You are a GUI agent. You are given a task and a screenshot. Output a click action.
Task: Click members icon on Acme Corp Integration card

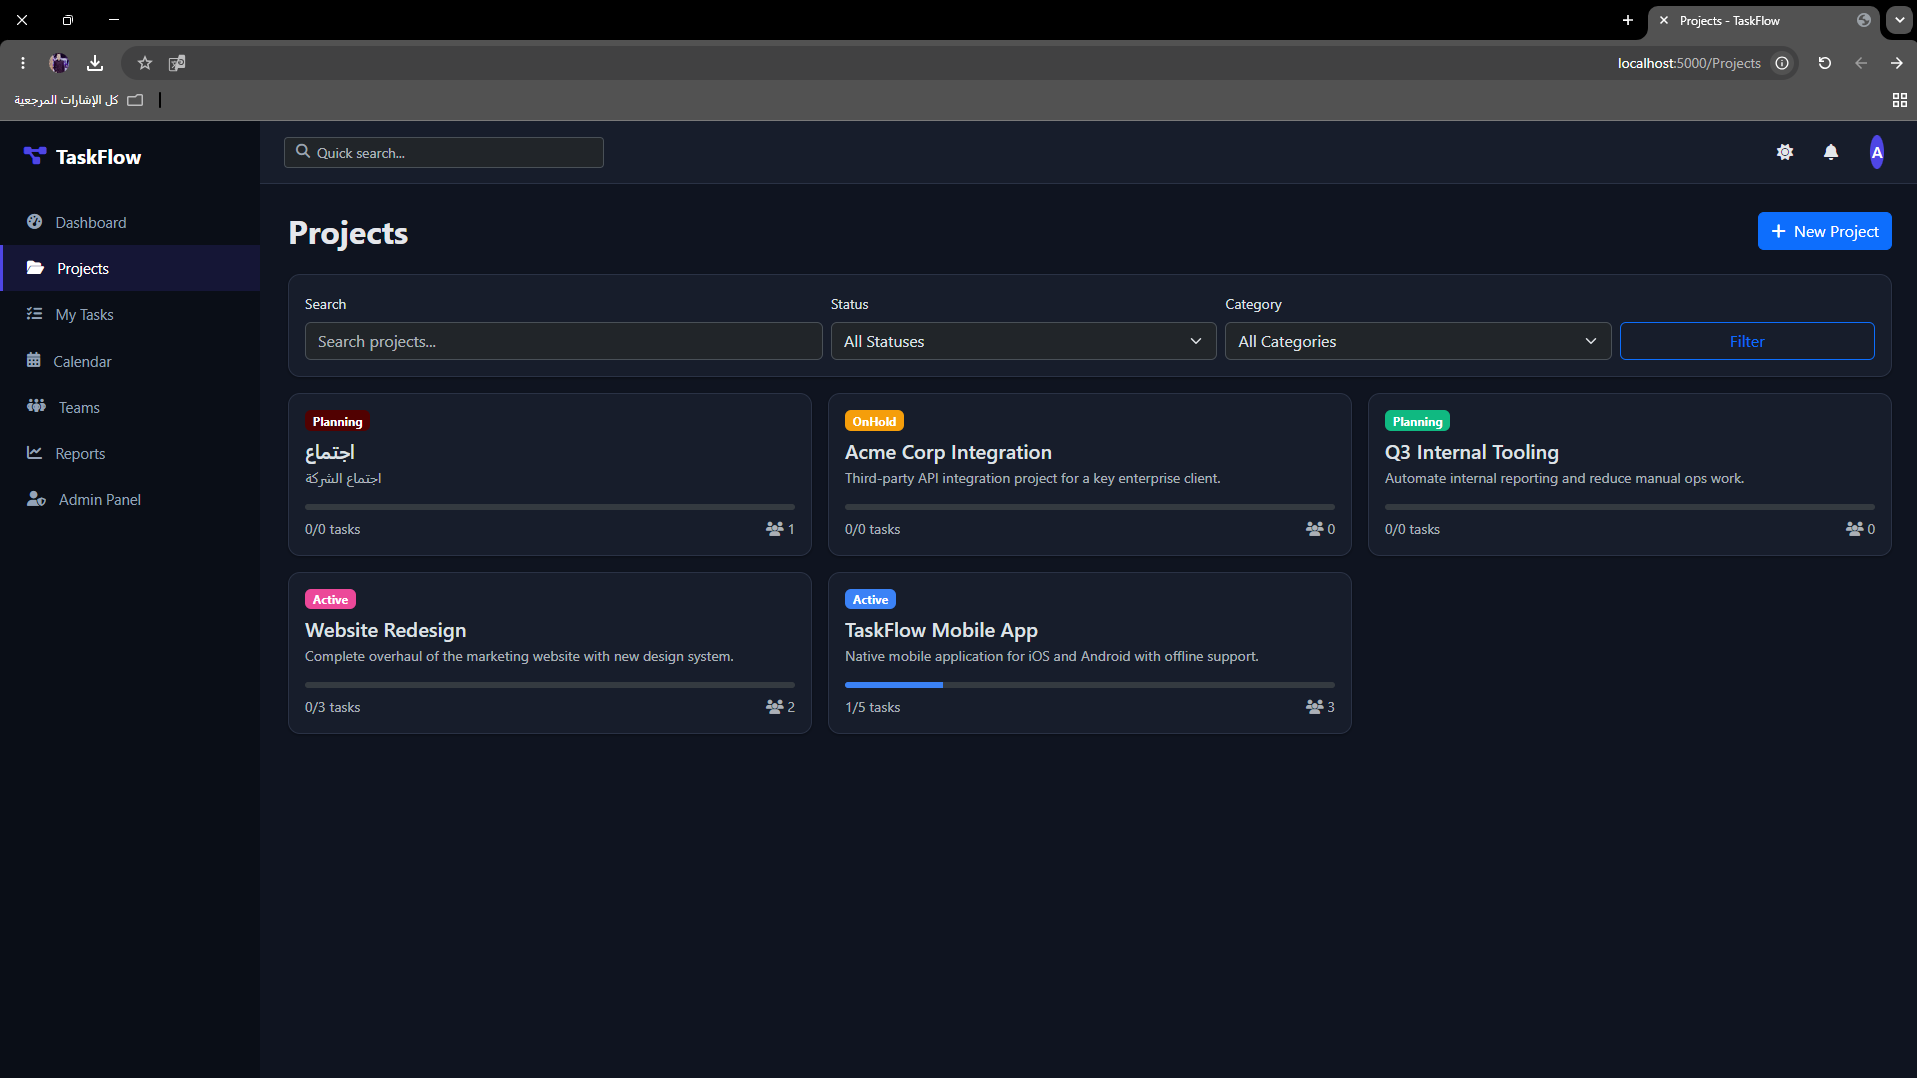(1315, 529)
